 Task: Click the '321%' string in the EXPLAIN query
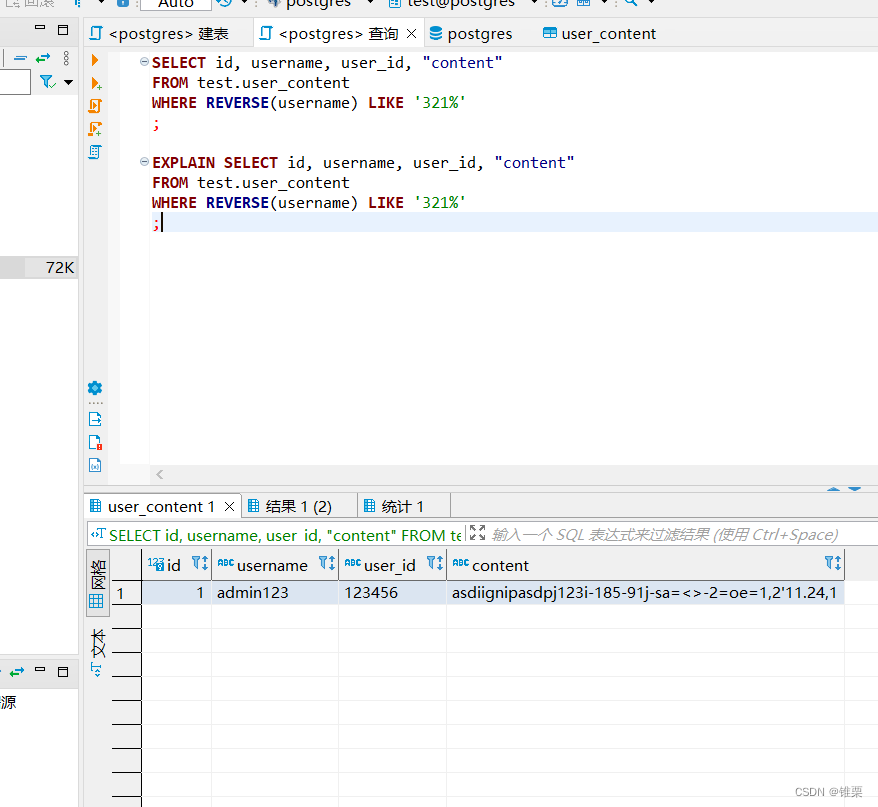coord(440,203)
